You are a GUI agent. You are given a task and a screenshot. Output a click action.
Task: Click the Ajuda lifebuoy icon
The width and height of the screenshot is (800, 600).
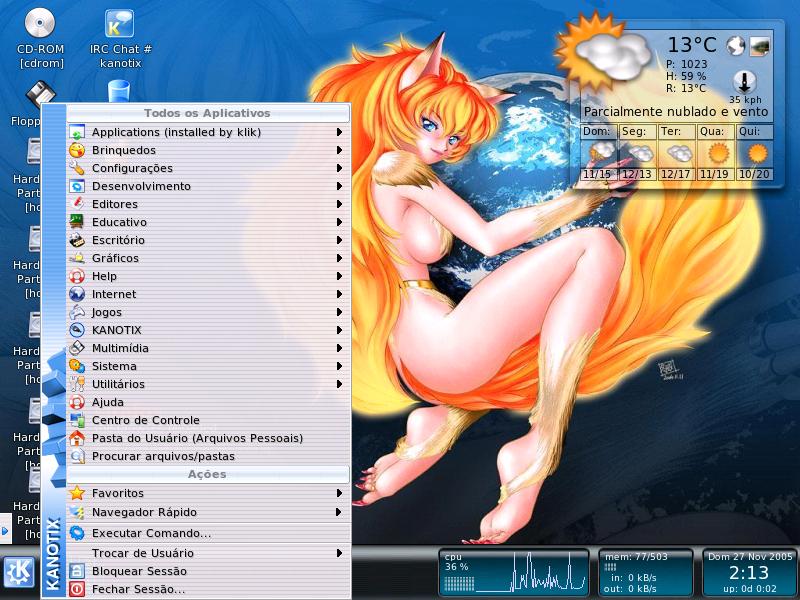[77, 402]
